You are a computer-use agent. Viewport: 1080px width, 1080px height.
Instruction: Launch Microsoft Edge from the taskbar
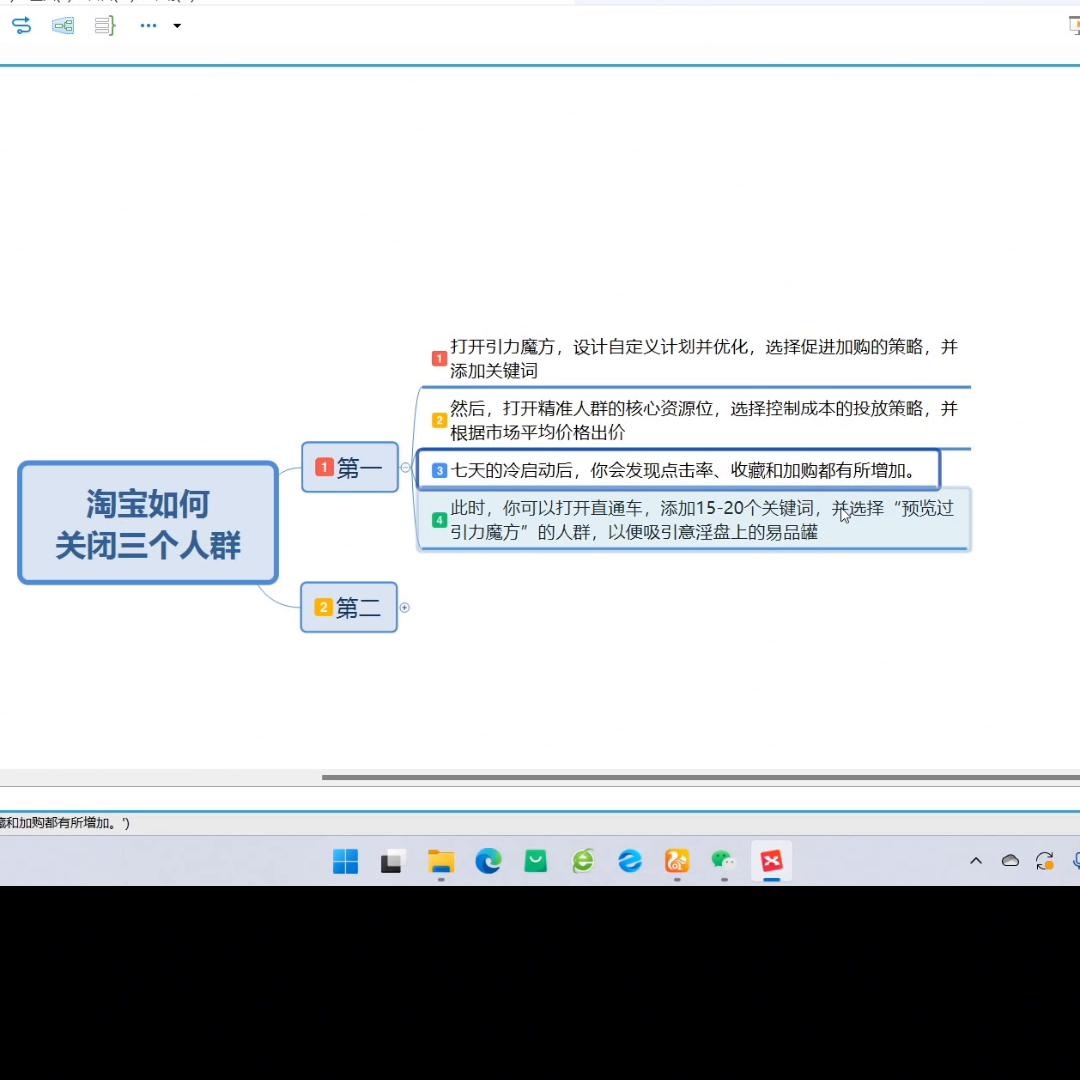(488, 861)
